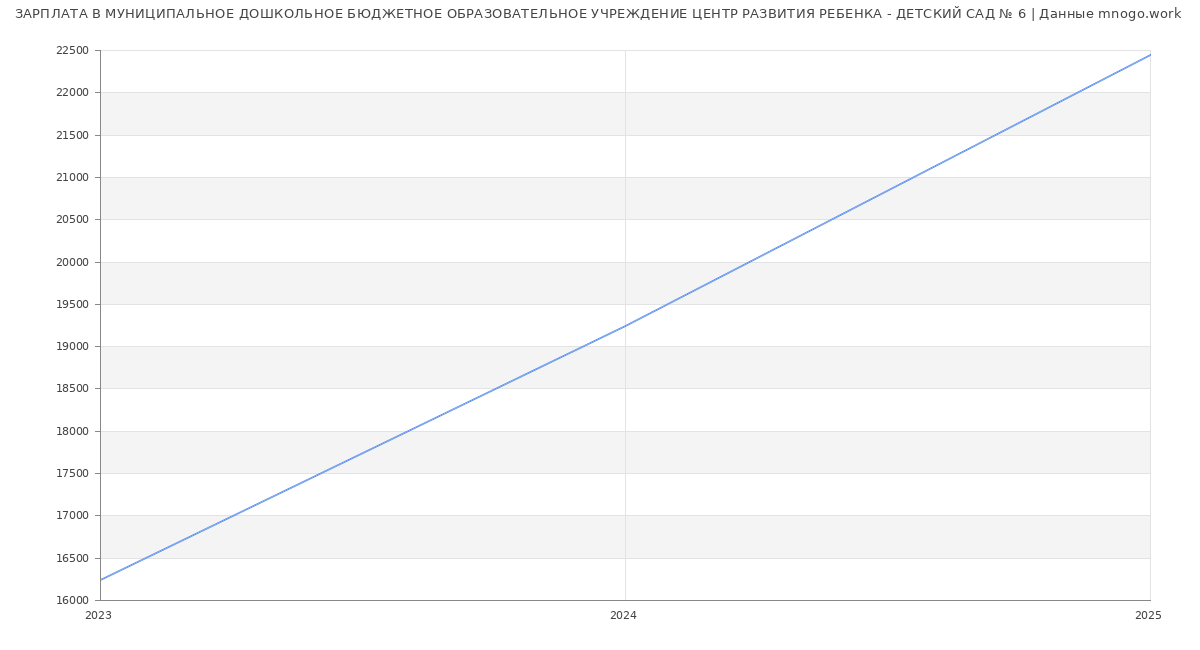This screenshot has height=650, width=1200.
Task: Select the 18500 y-axis label
Action: click(x=73, y=389)
